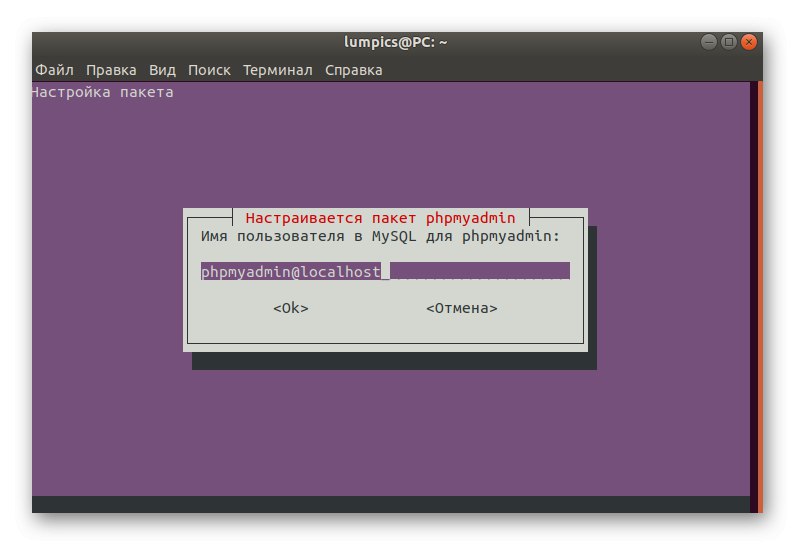This screenshot has width=795, height=545.
Task: Focus the MySQL username input field
Action: click(385, 271)
